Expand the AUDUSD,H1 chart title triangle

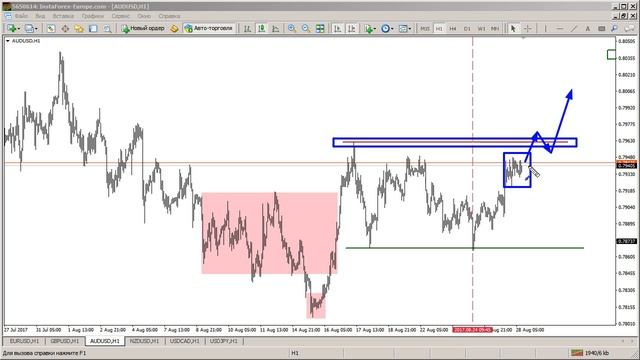[7, 41]
